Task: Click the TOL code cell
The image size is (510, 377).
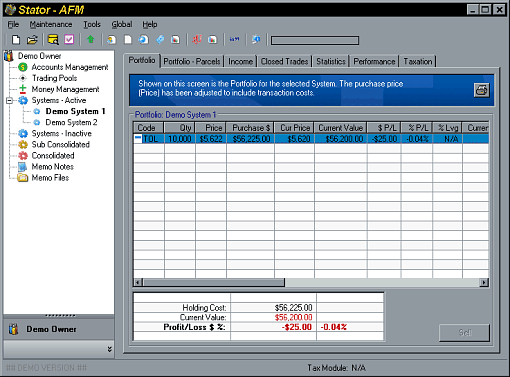Action: 150,139
